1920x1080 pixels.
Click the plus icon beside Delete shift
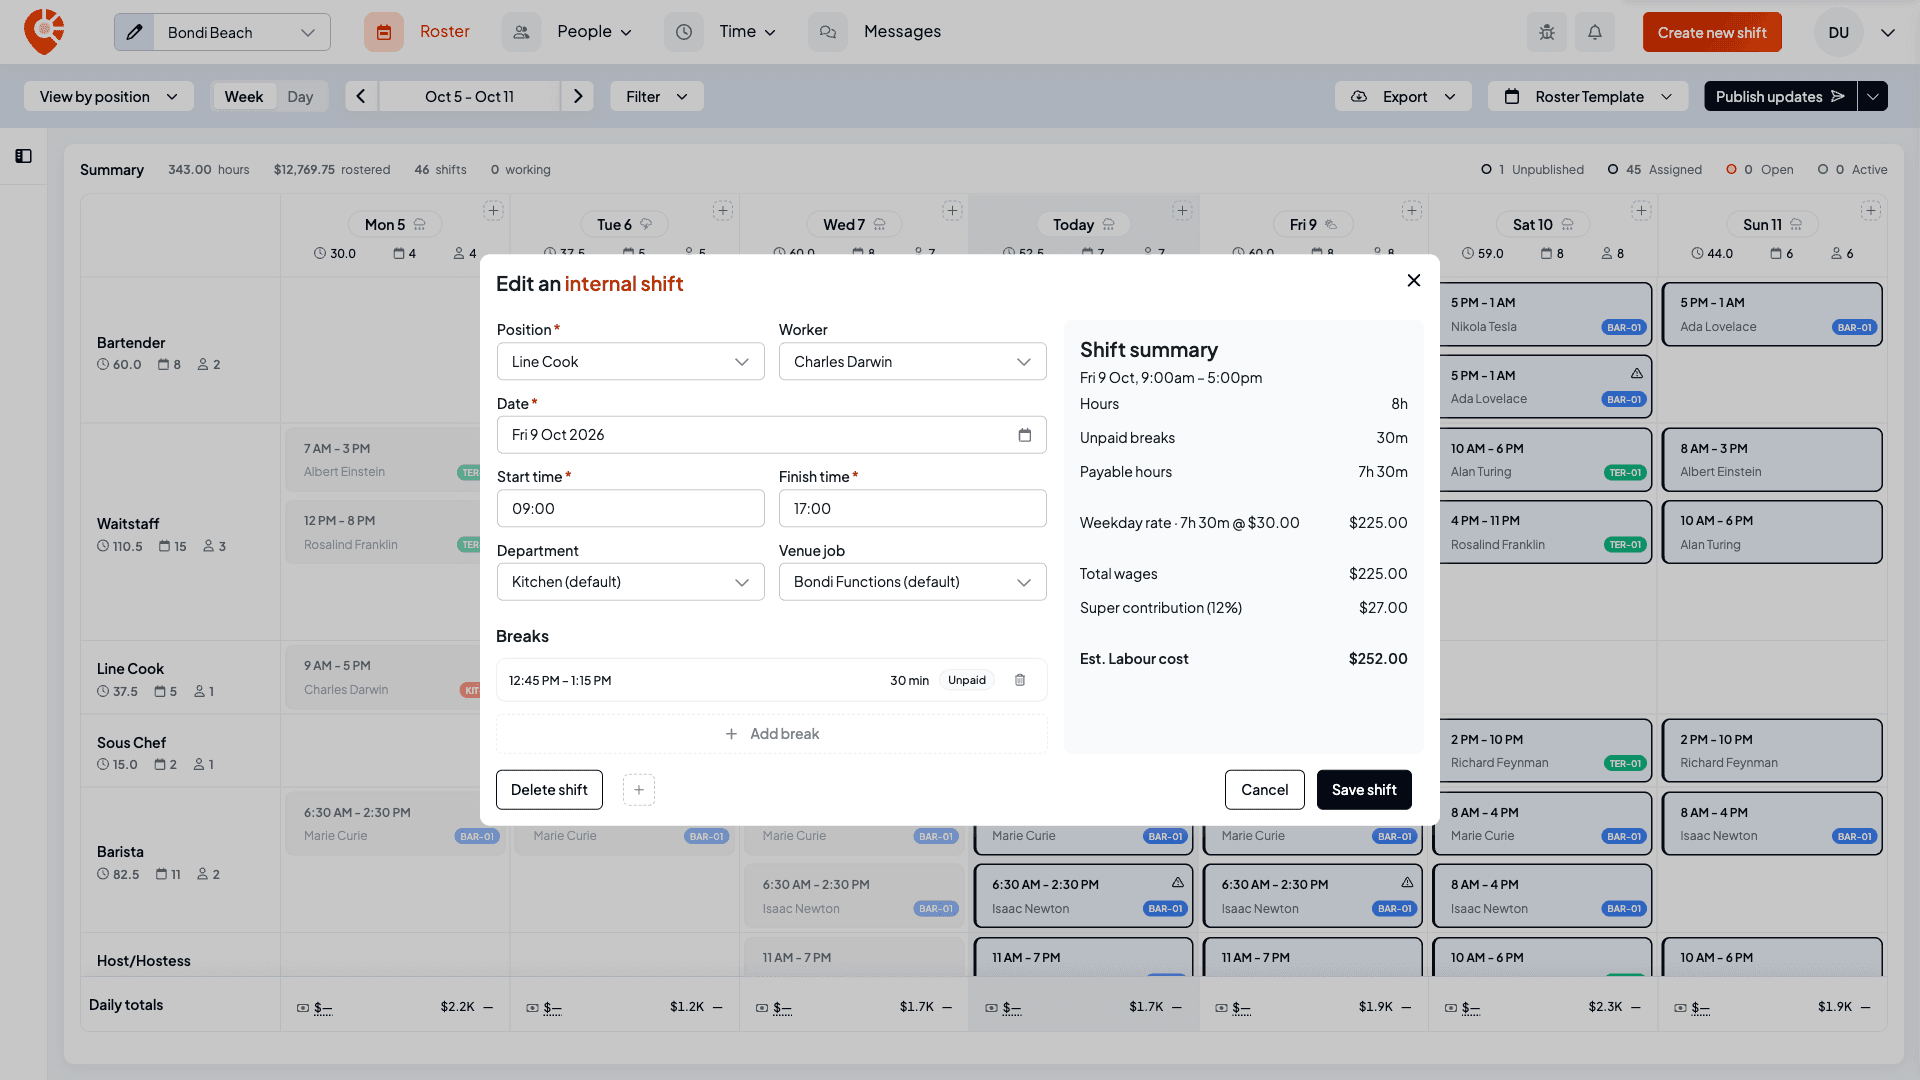(x=639, y=790)
